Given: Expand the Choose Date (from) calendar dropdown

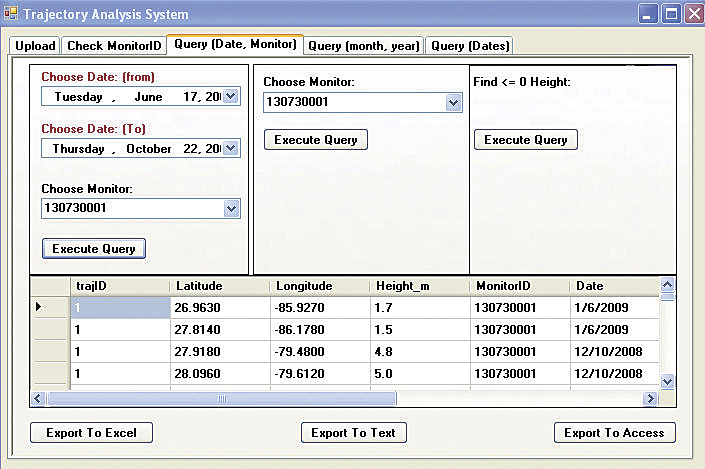Looking at the screenshot, I should (x=231, y=96).
